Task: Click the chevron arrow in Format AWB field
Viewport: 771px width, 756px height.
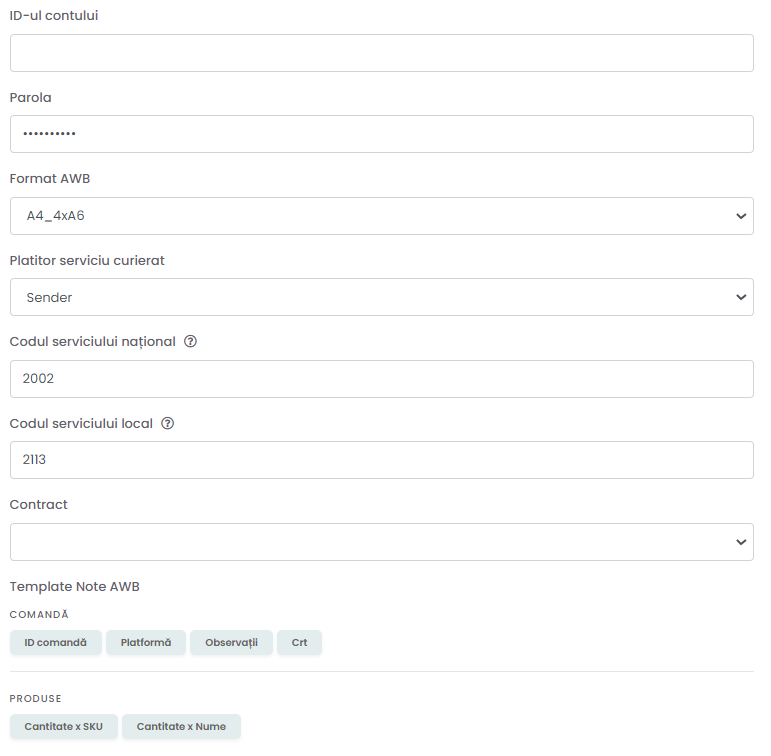Action: (741, 216)
